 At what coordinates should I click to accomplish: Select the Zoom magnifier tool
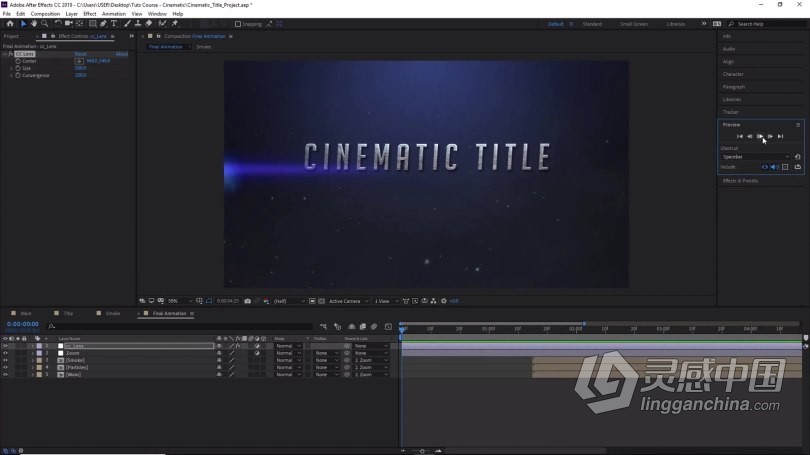(x=44, y=24)
